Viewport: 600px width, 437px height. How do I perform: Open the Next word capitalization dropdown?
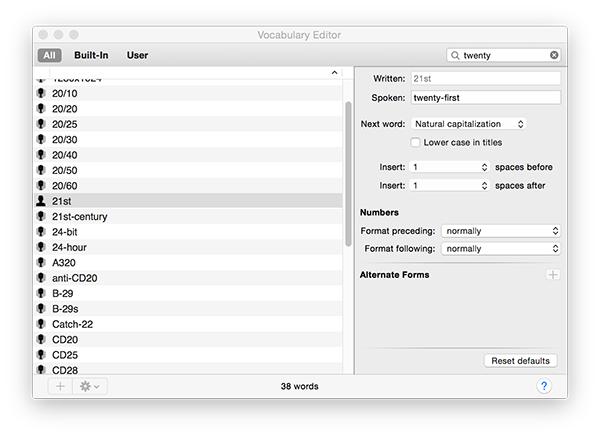[468, 124]
